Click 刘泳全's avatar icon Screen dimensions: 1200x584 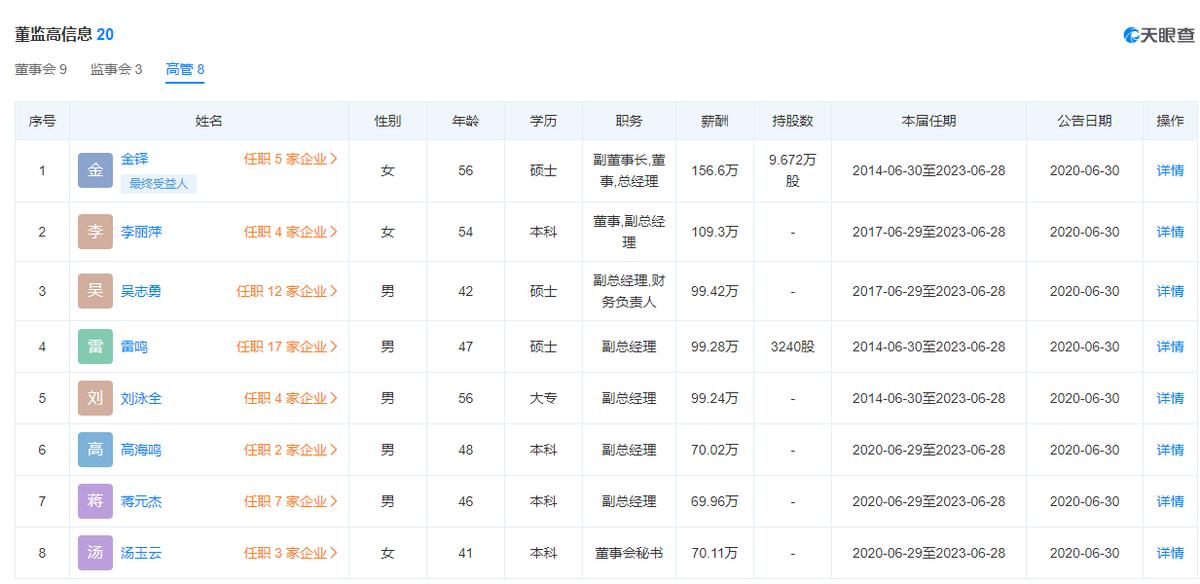tap(95, 397)
